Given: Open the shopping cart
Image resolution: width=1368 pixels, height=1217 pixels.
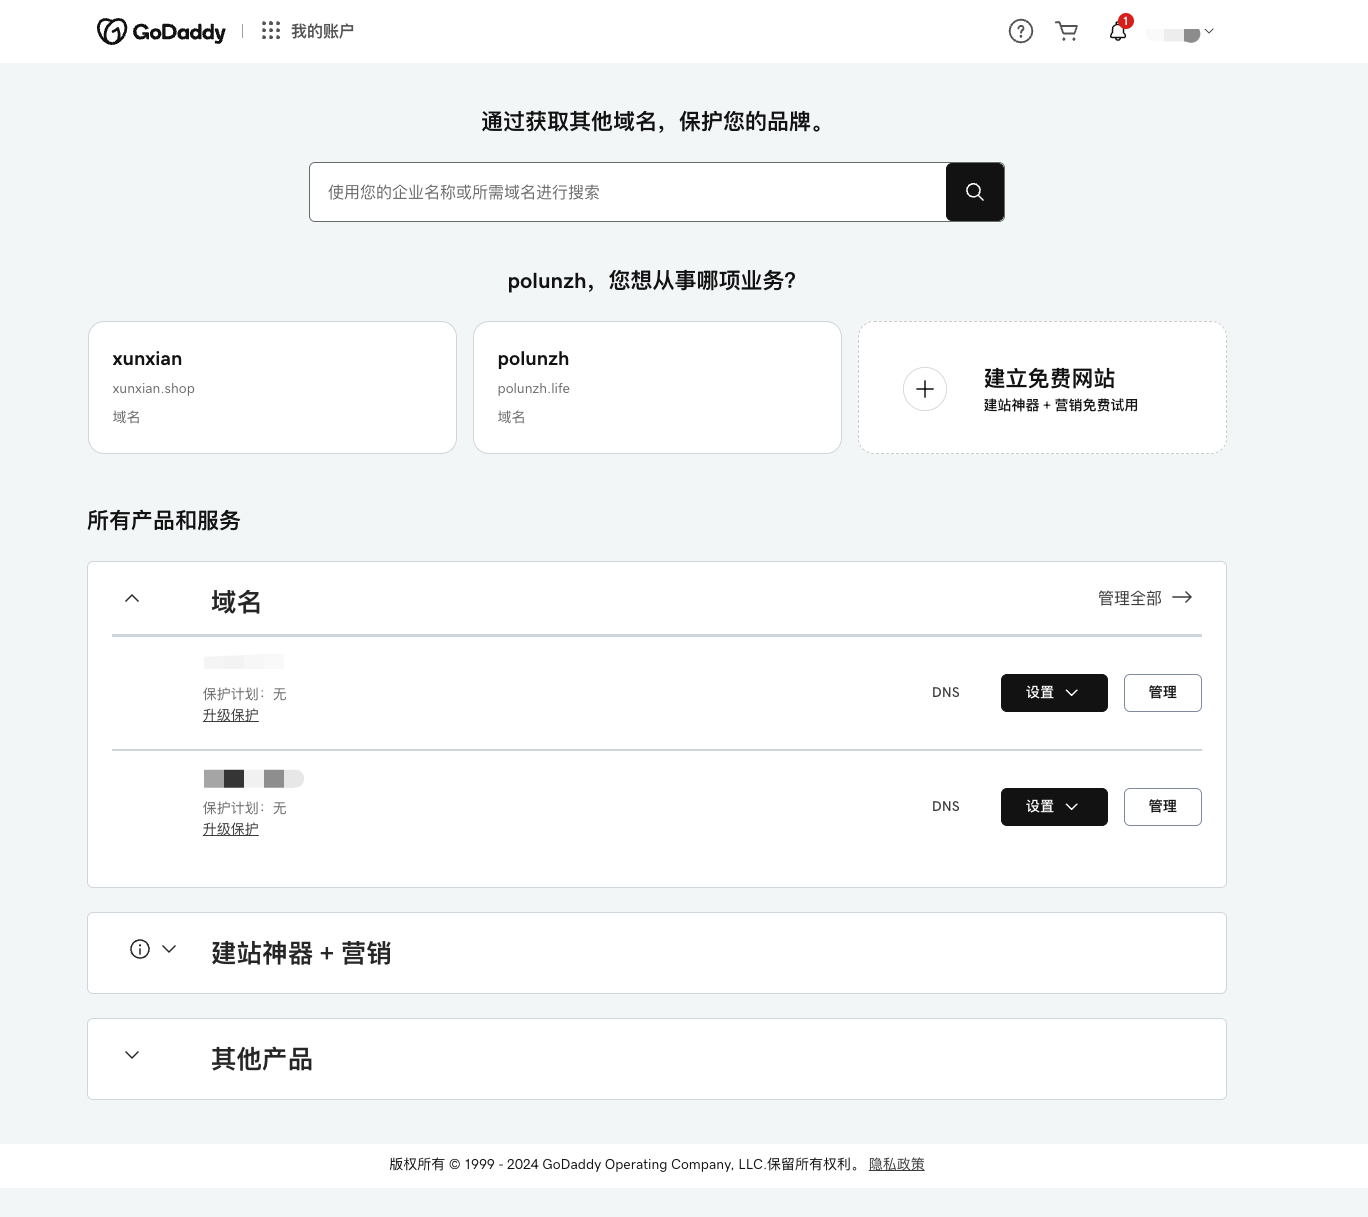Looking at the screenshot, I should [1067, 32].
